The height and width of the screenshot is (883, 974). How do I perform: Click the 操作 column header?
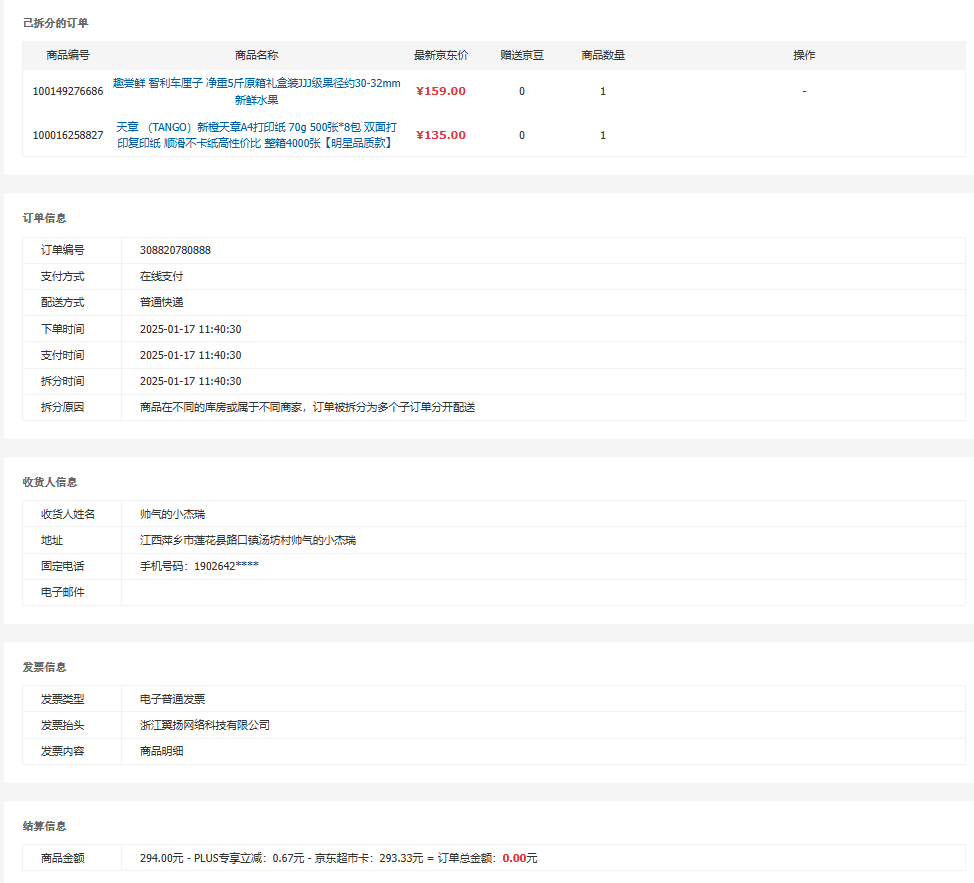804,55
